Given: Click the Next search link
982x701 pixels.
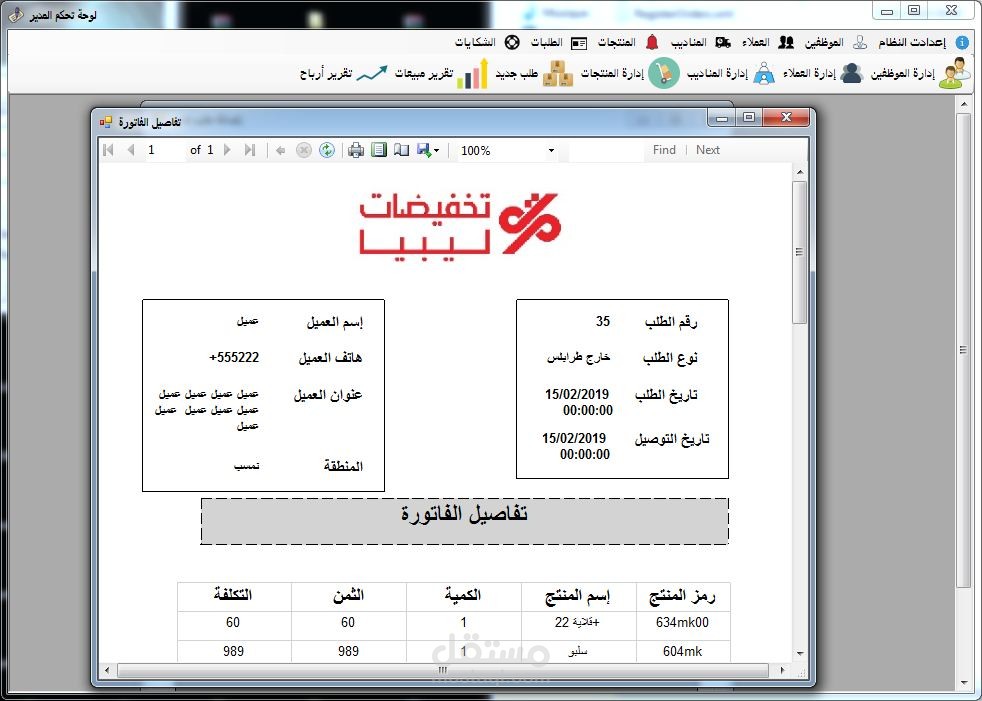Looking at the screenshot, I should tap(708, 150).
